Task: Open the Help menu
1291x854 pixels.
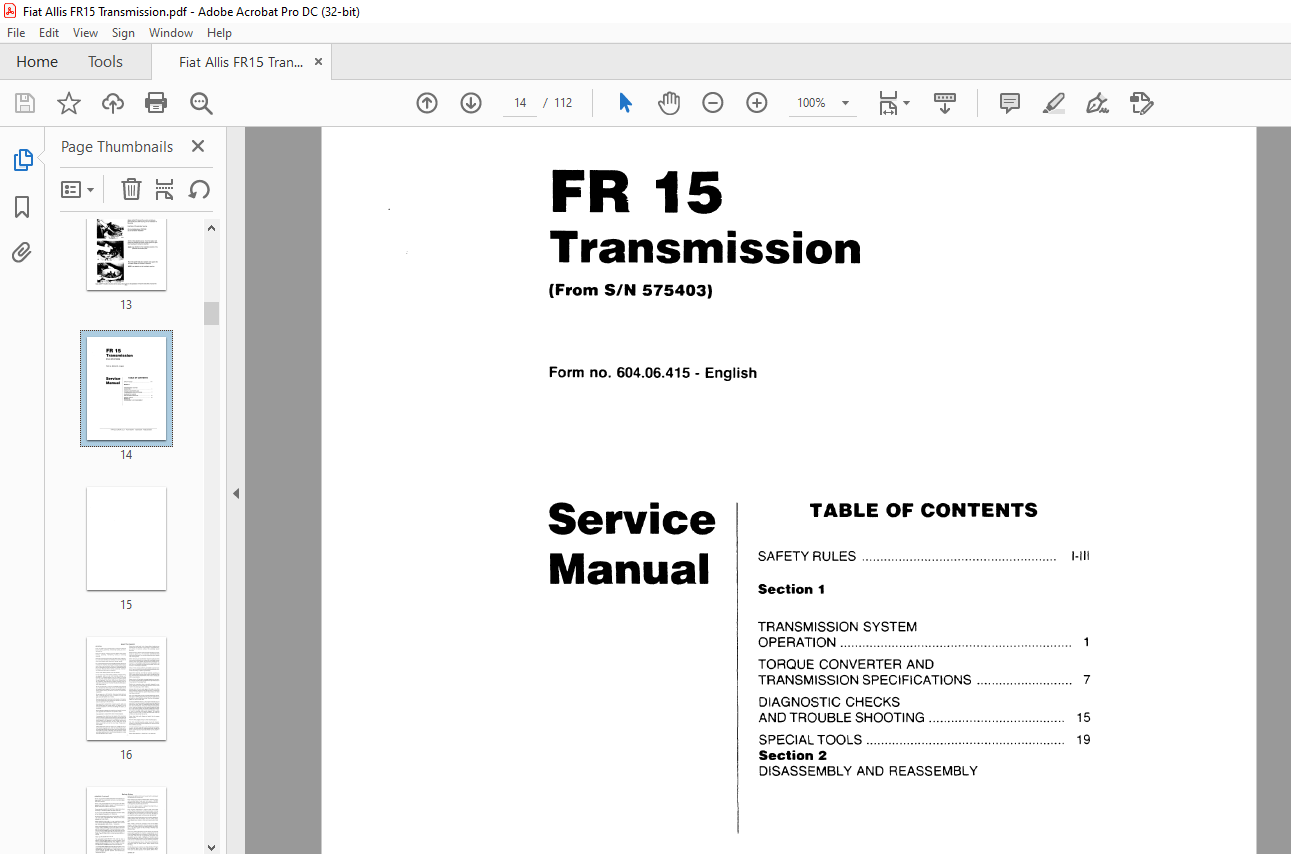Action: tap(220, 33)
